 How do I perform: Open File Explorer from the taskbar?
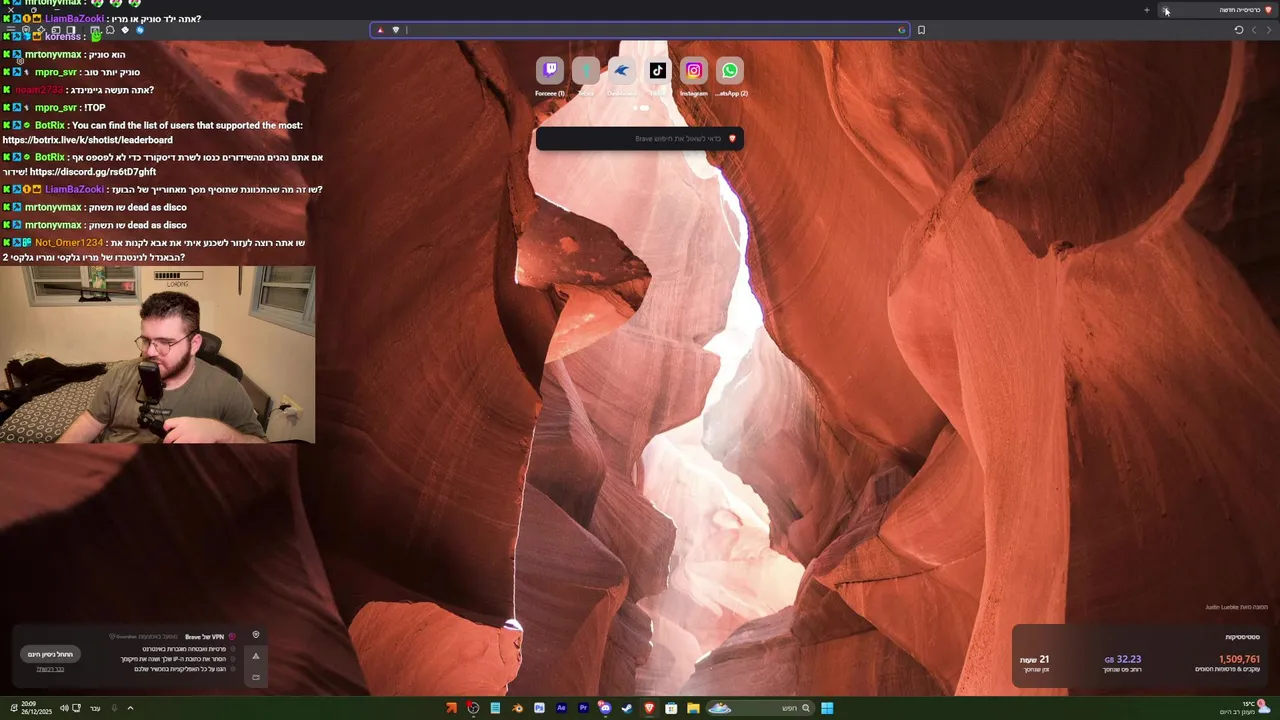tap(693, 708)
